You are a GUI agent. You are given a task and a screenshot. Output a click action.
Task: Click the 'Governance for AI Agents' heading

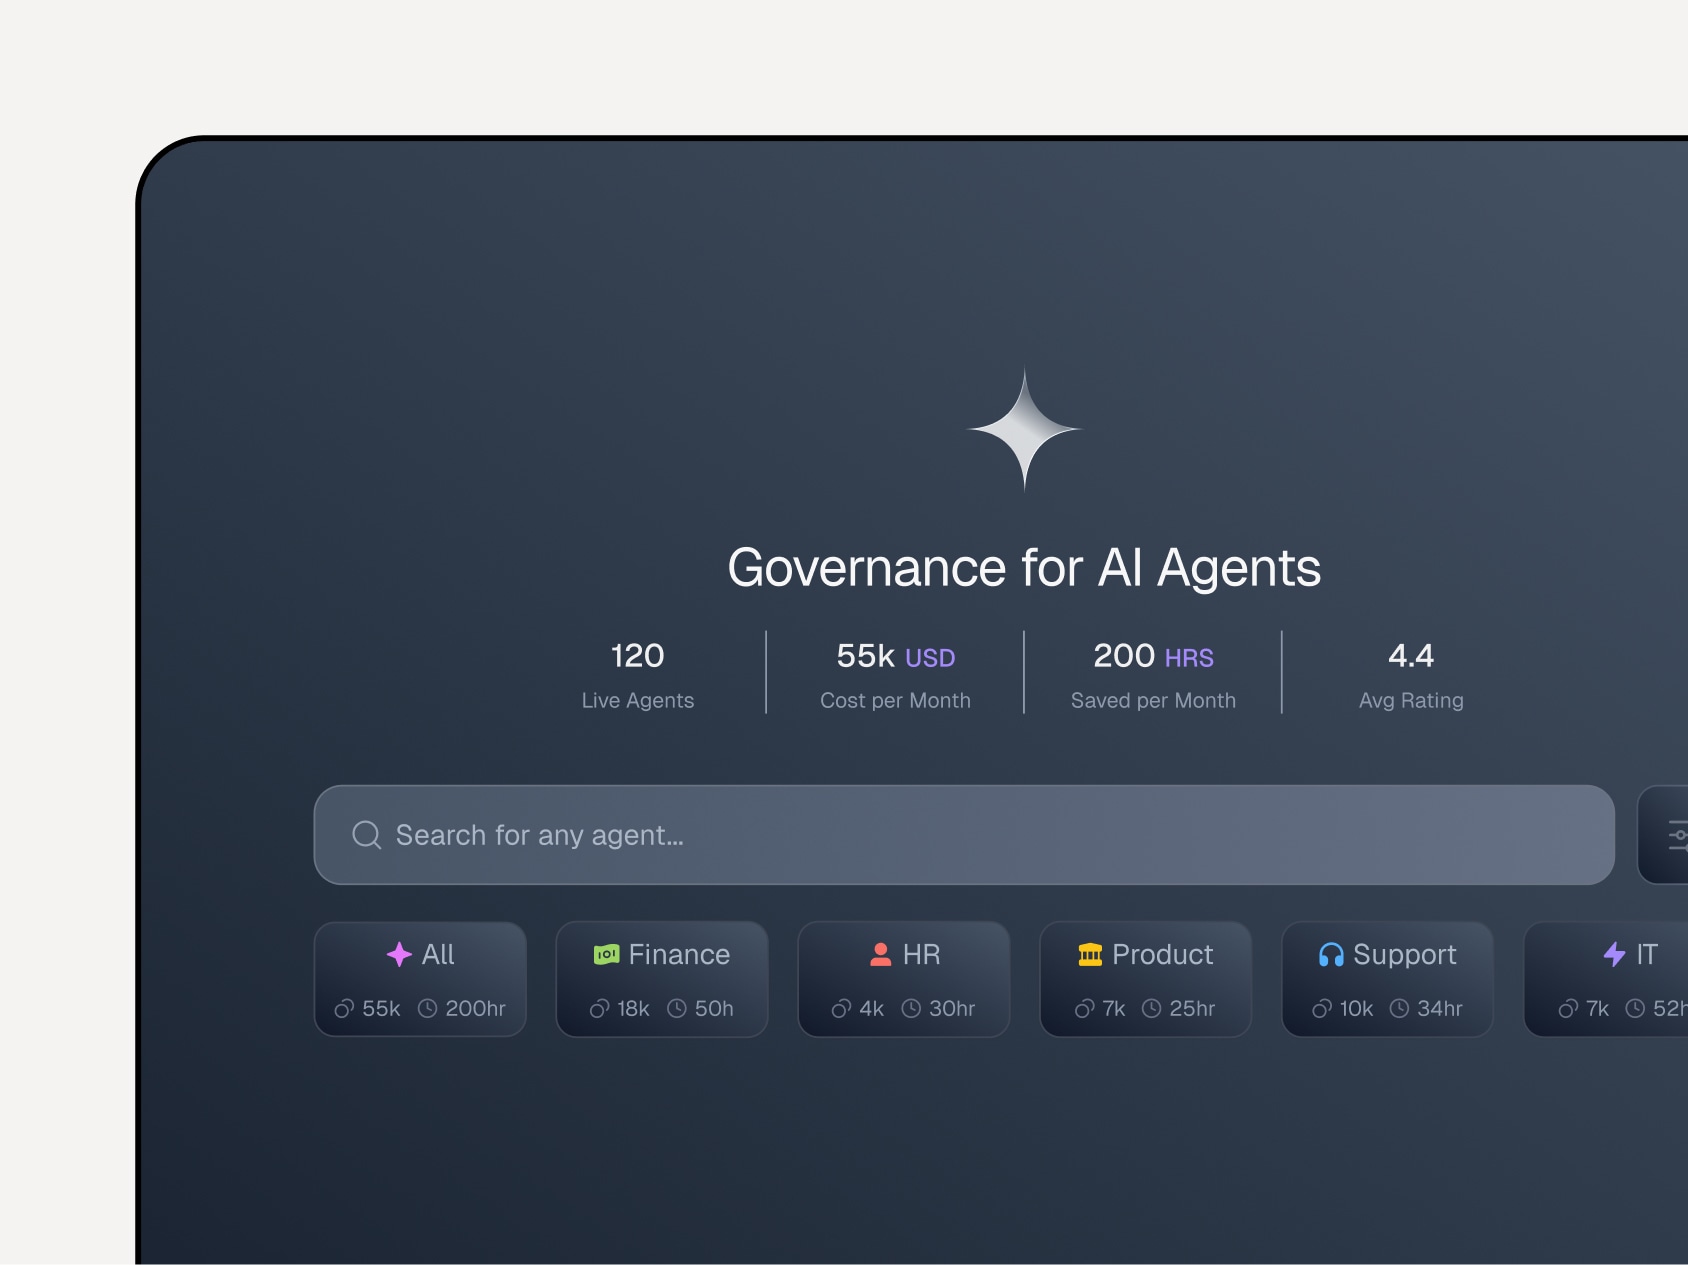(x=1024, y=568)
